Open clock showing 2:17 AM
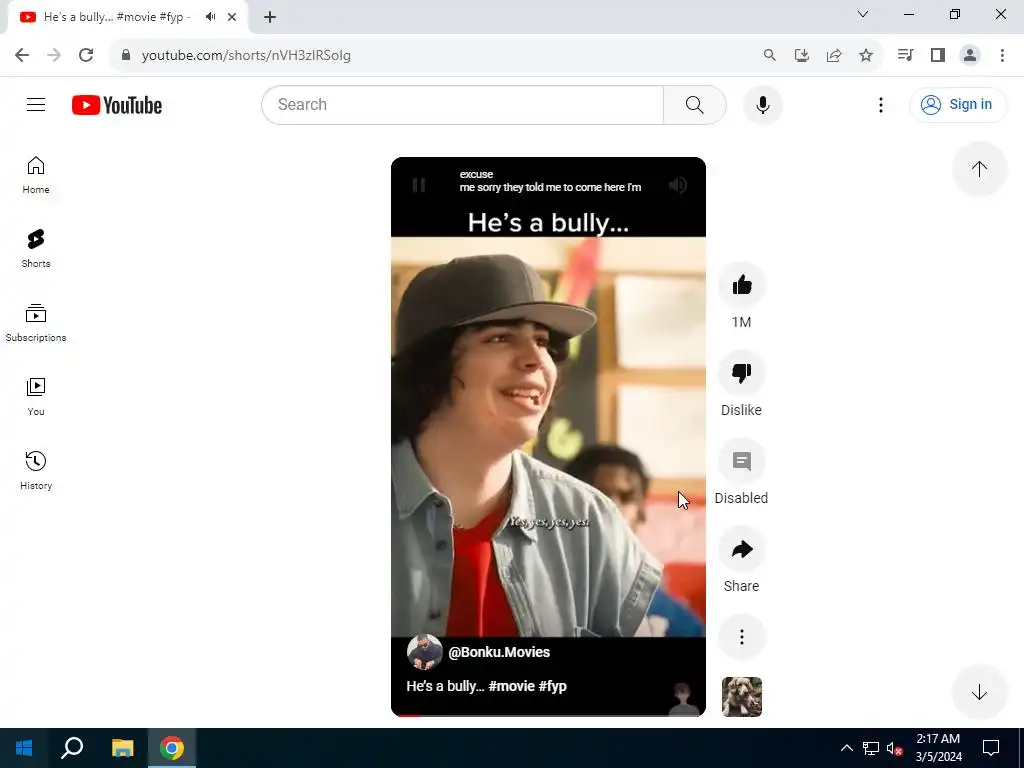Viewport: 1024px width, 768px height. point(938,748)
